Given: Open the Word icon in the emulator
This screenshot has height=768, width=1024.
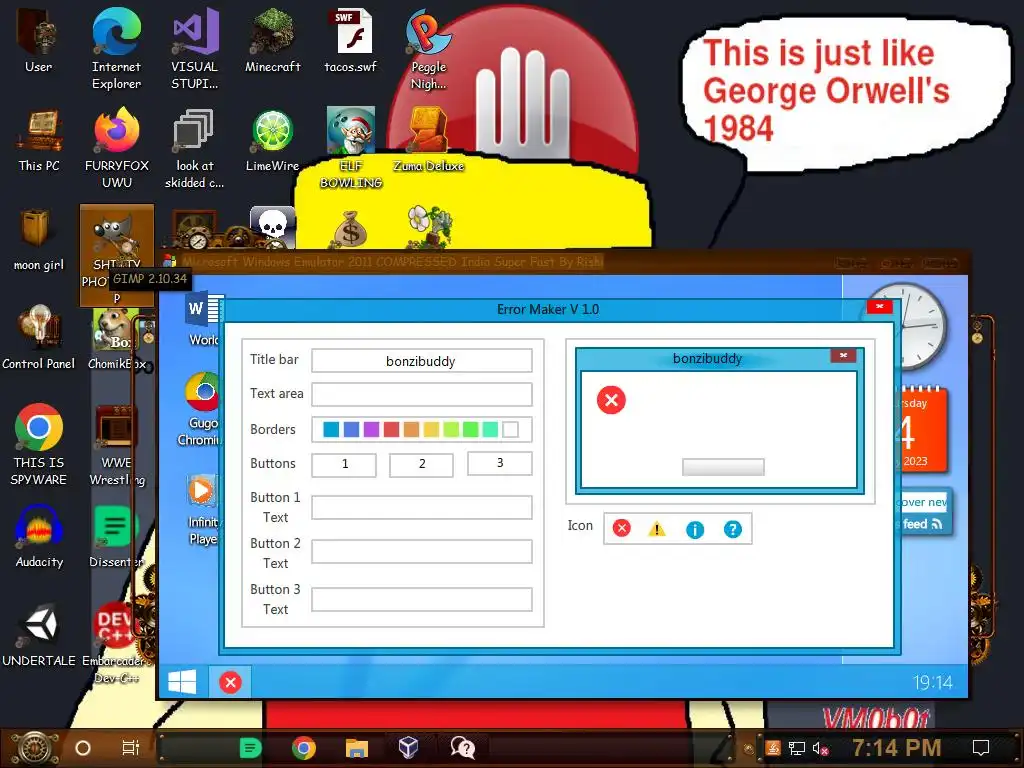Looking at the screenshot, I should click(204, 320).
